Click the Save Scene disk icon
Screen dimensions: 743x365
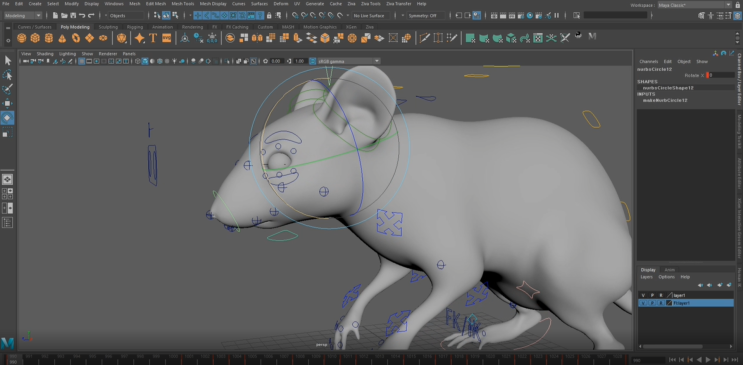72,16
